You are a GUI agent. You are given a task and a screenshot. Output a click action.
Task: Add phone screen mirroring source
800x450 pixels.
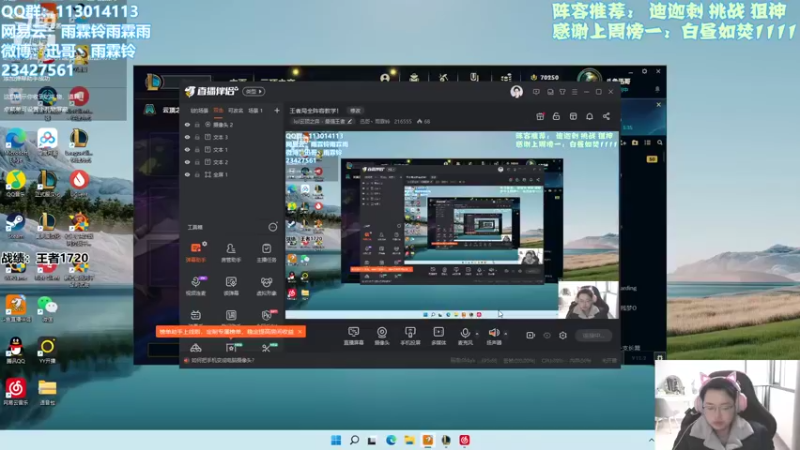[x=410, y=336]
